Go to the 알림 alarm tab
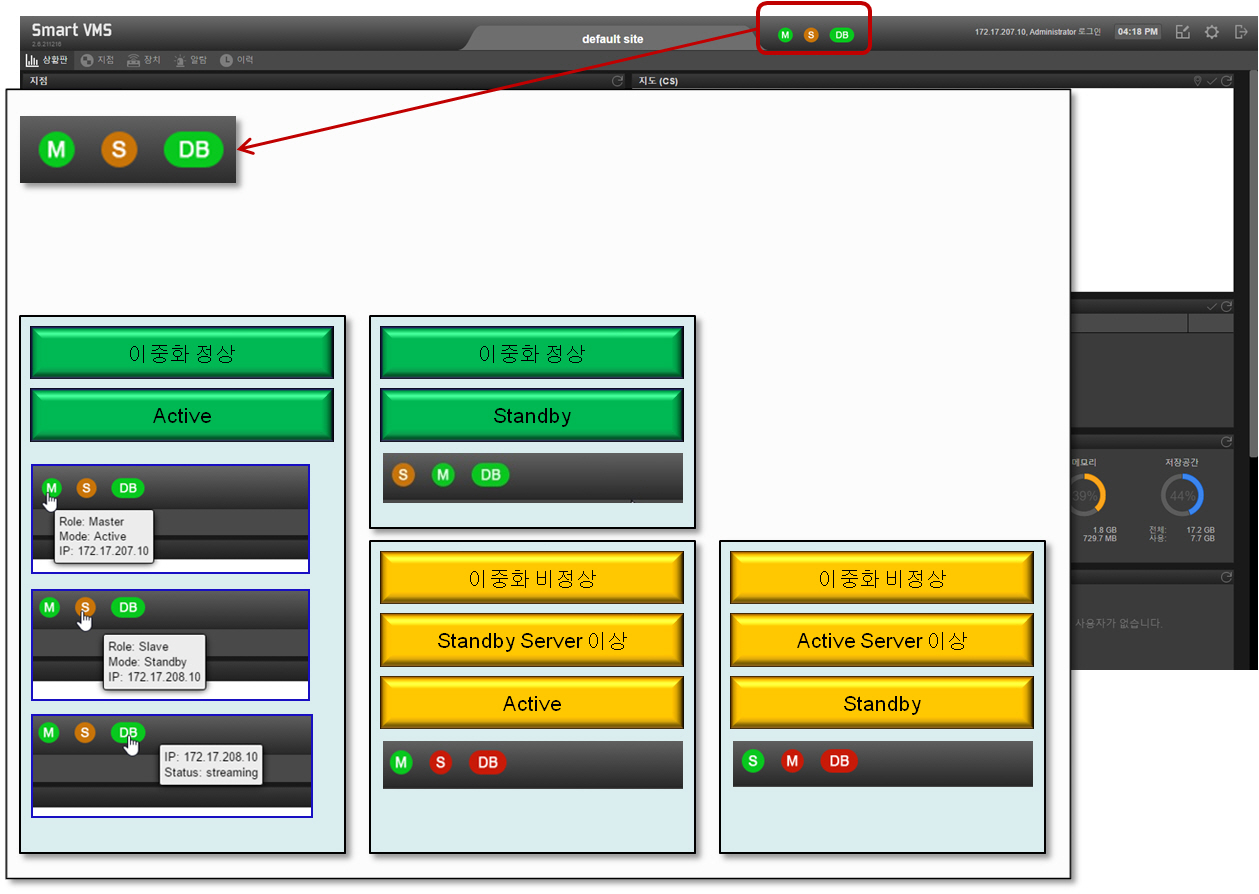 191,60
